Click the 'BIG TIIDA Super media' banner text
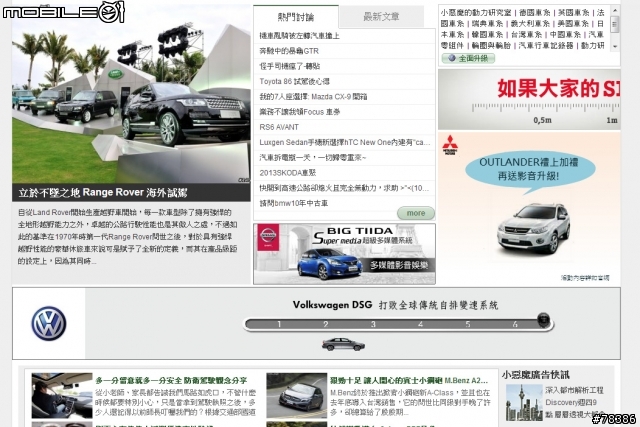 (x=362, y=236)
